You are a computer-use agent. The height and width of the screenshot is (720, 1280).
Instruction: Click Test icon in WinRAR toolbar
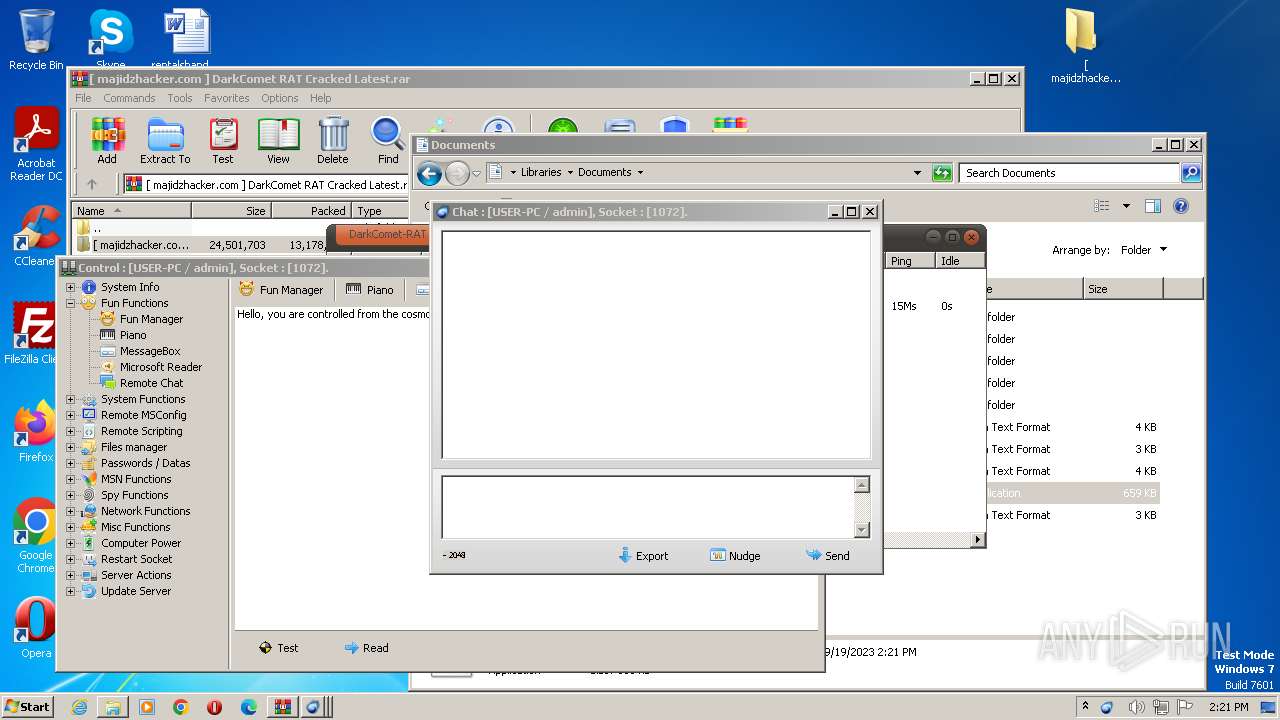click(x=223, y=140)
